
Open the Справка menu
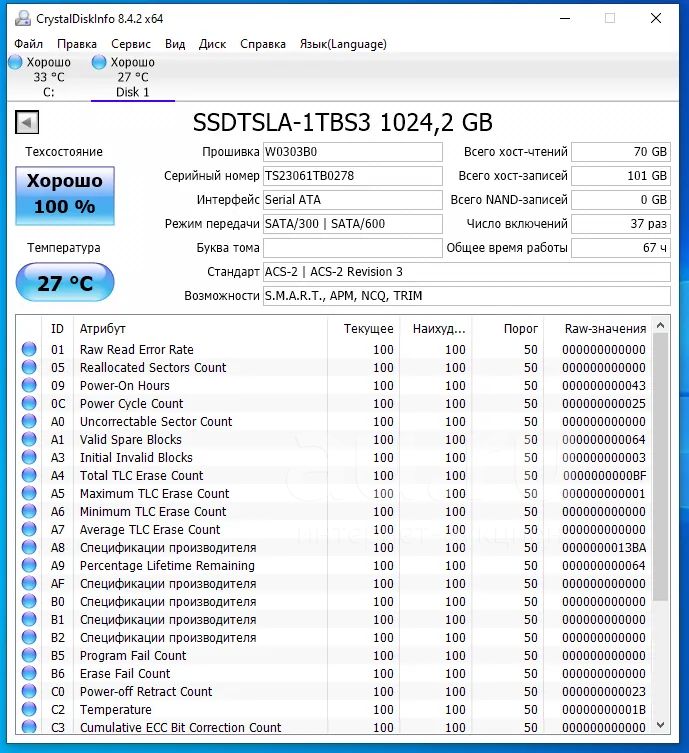(263, 44)
